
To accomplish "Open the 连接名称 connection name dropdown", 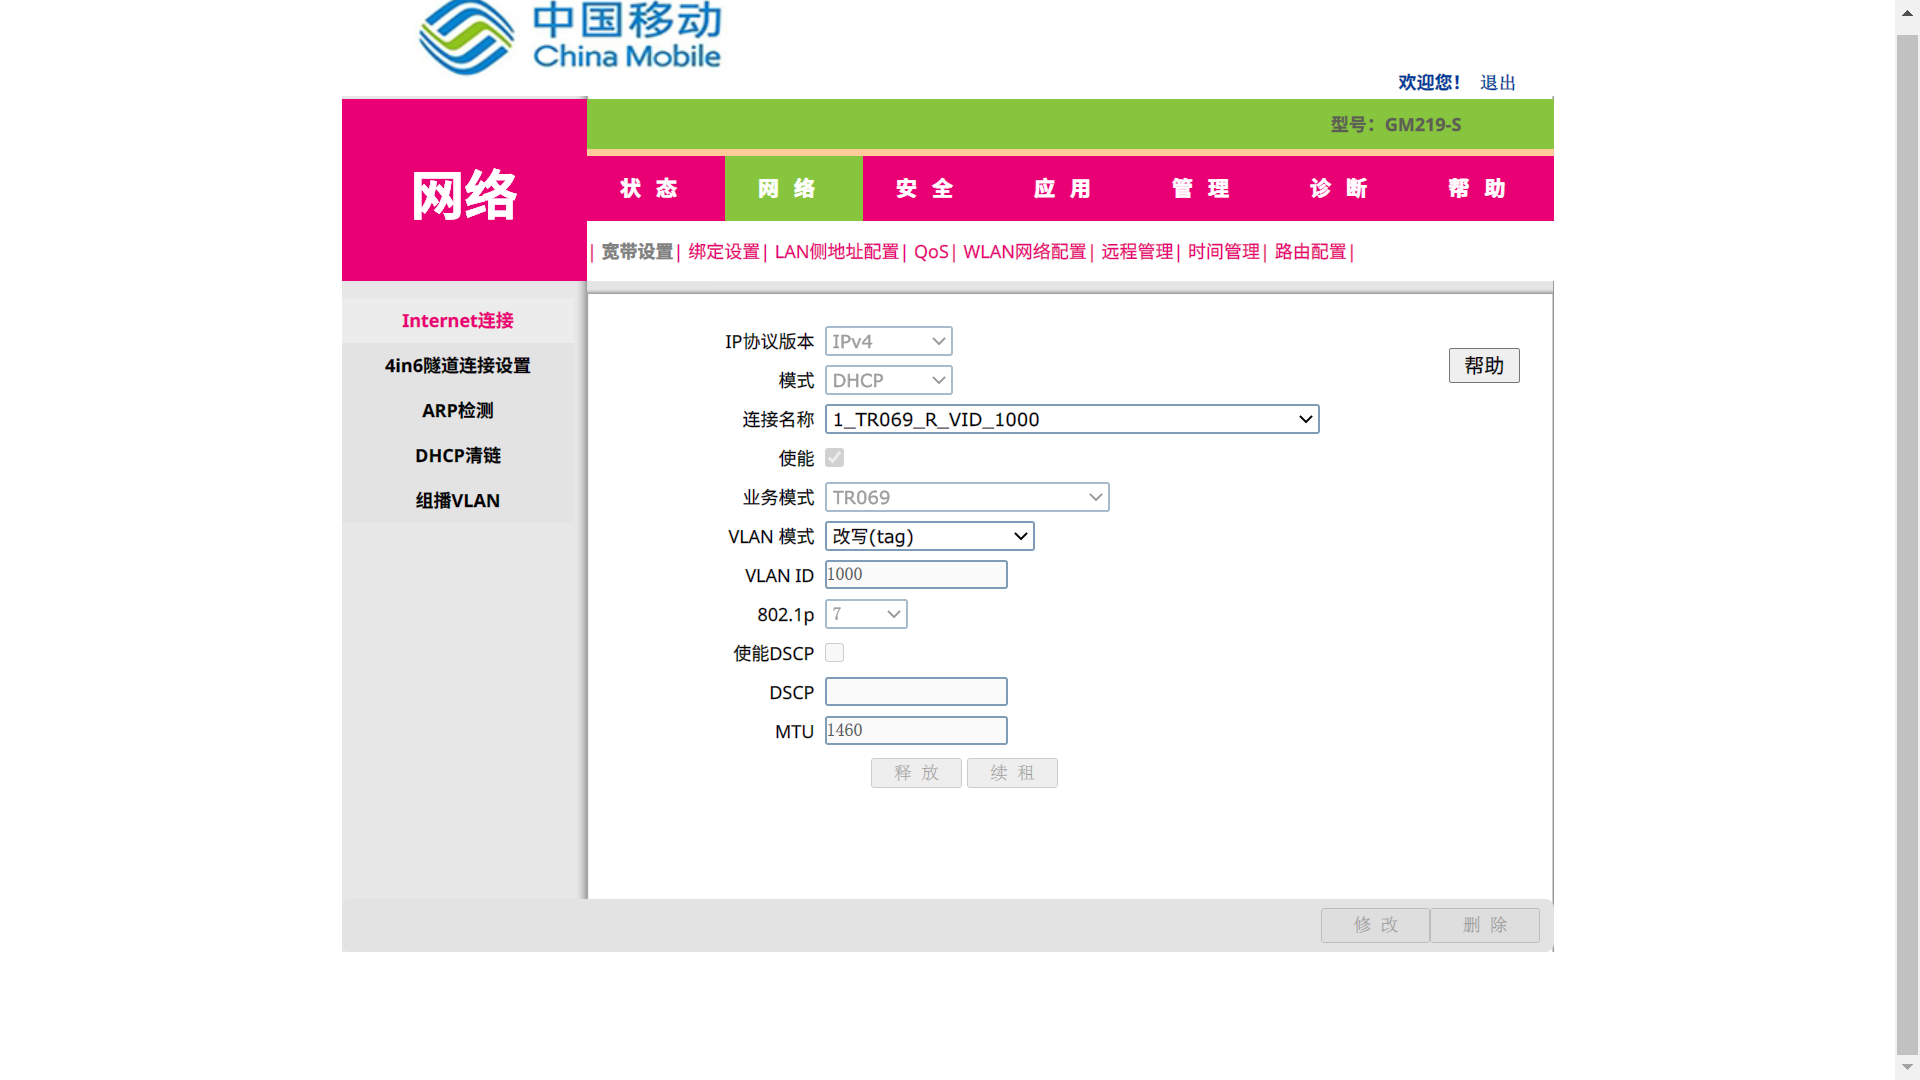I will [1071, 419].
